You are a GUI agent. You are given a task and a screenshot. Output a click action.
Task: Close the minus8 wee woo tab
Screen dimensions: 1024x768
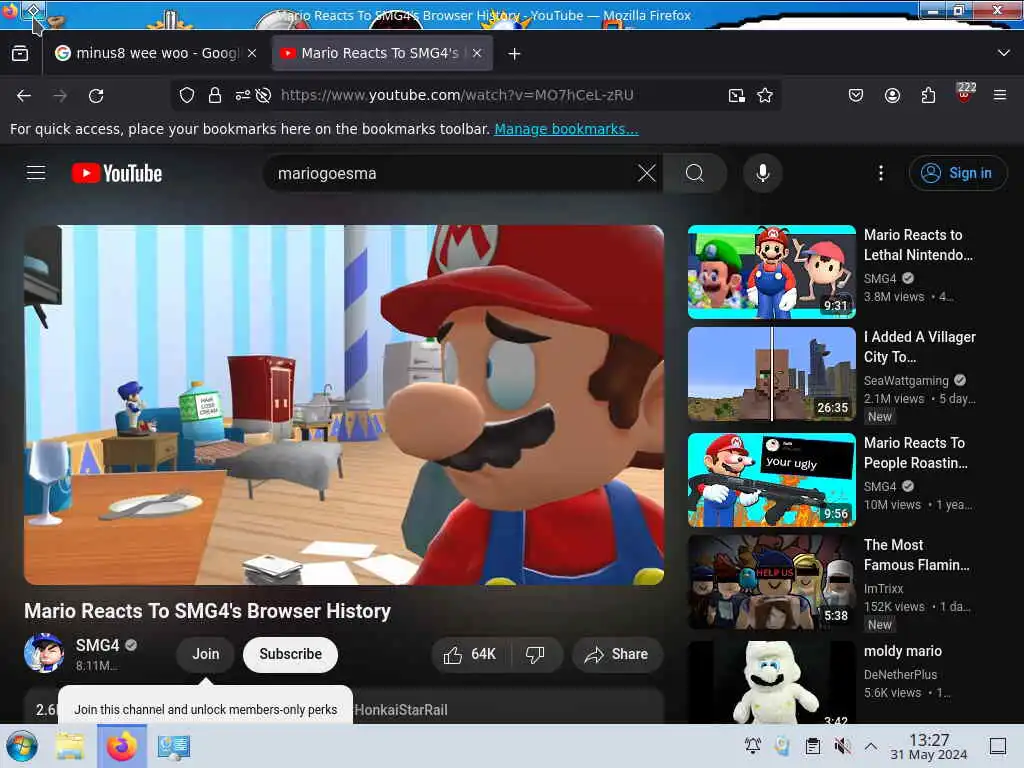click(x=252, y=54)
